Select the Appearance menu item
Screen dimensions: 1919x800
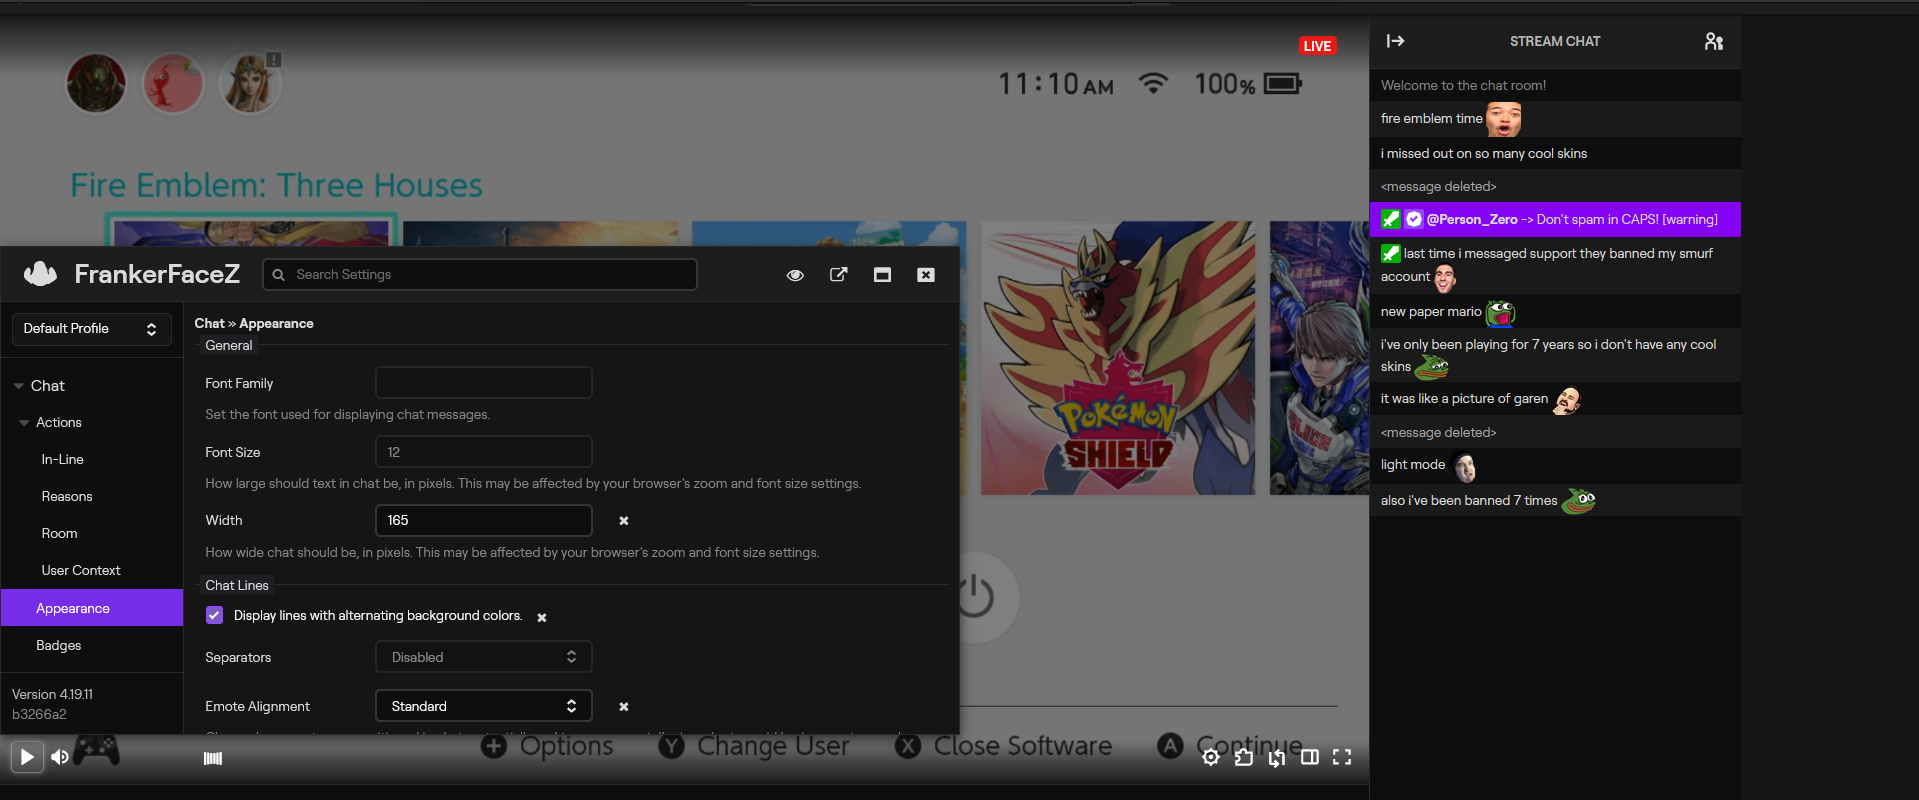[x=92, y=608]
